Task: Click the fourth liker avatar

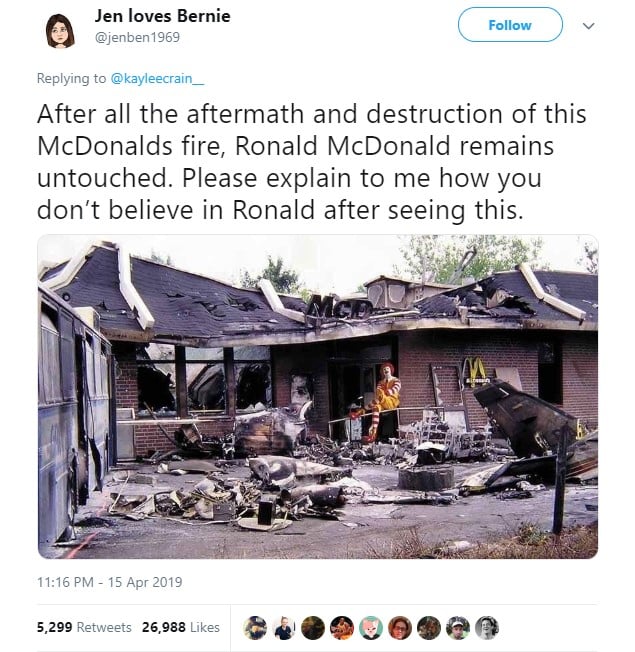Action: [x=342, y=627]
